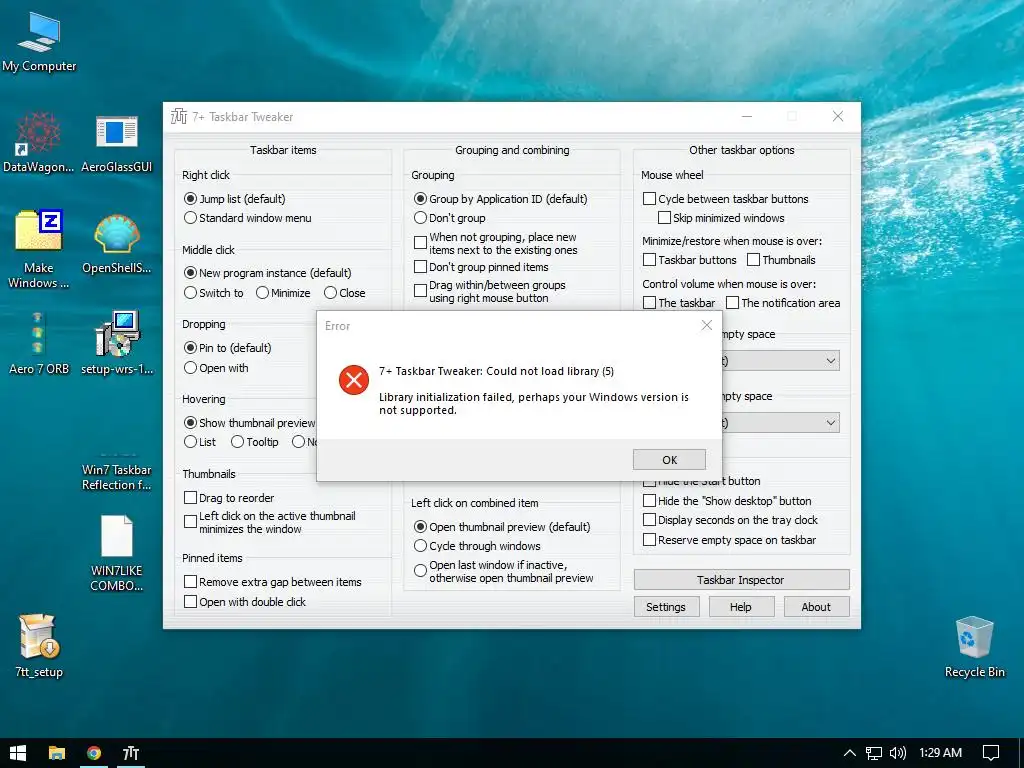Enable Reserve empty space on taskbar
The image size is (1024, 768).
click(729, 540)
